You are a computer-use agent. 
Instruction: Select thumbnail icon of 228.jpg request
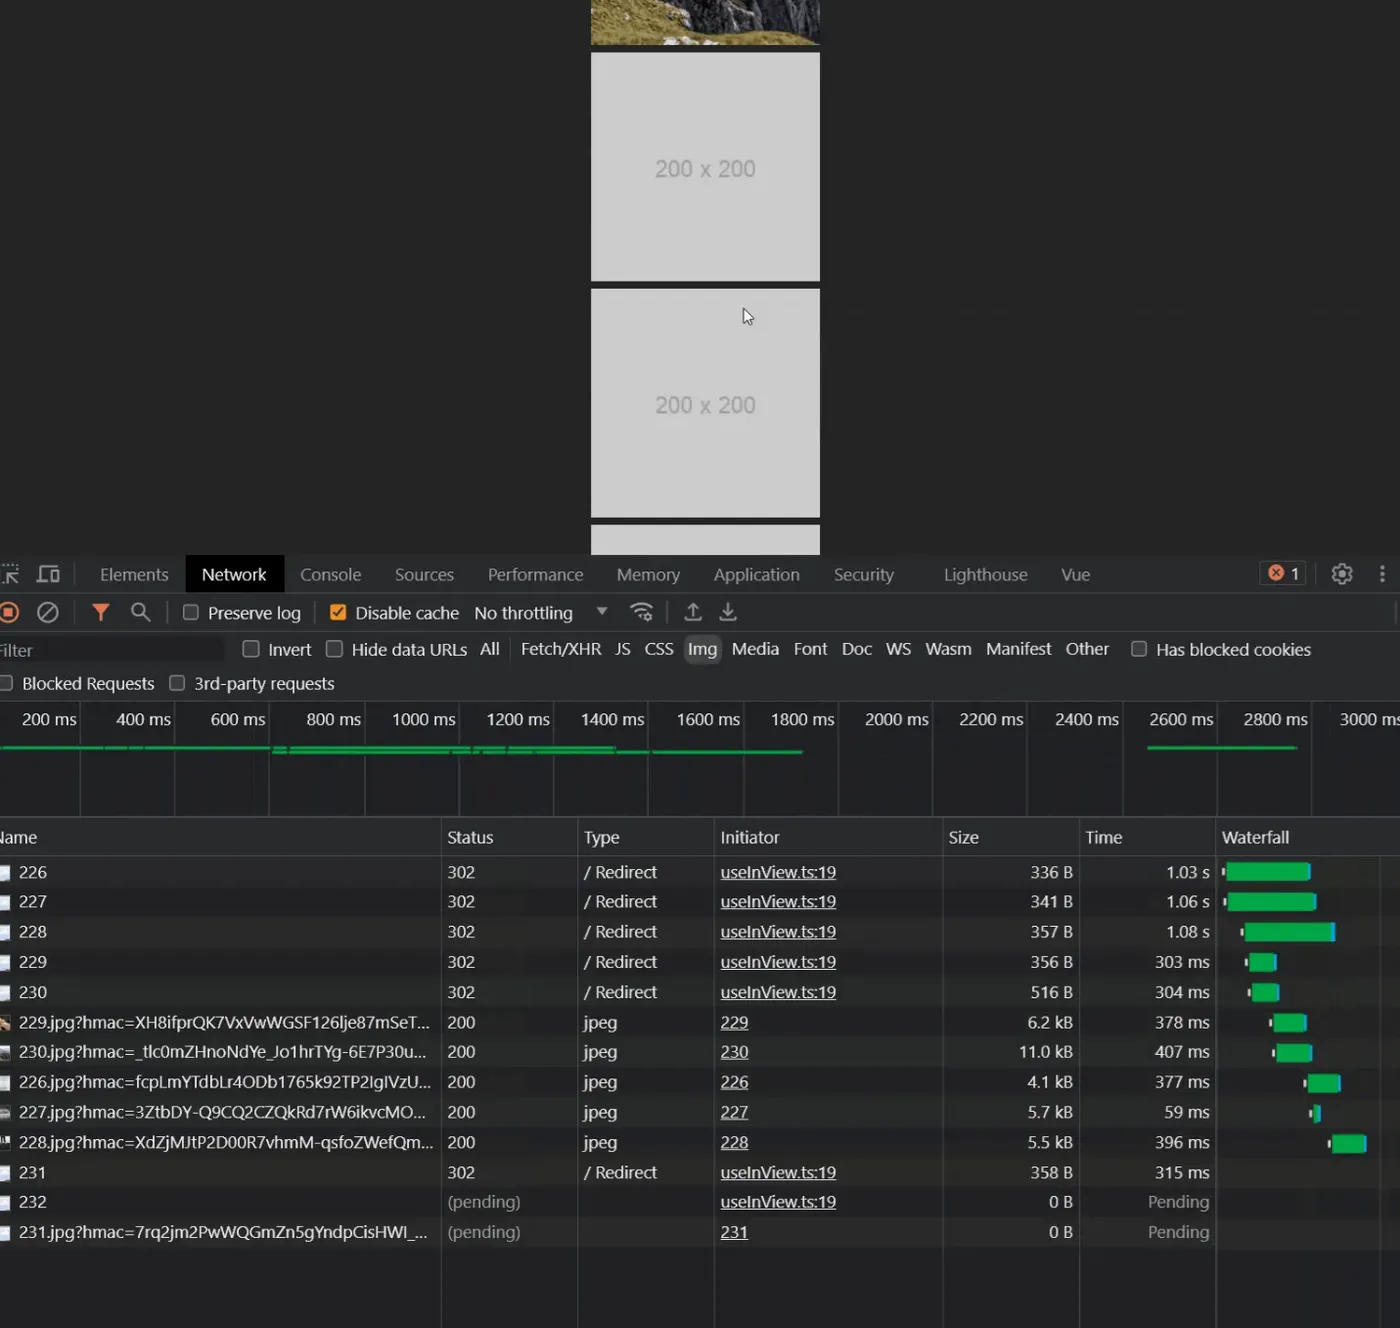pos(5,1143)
